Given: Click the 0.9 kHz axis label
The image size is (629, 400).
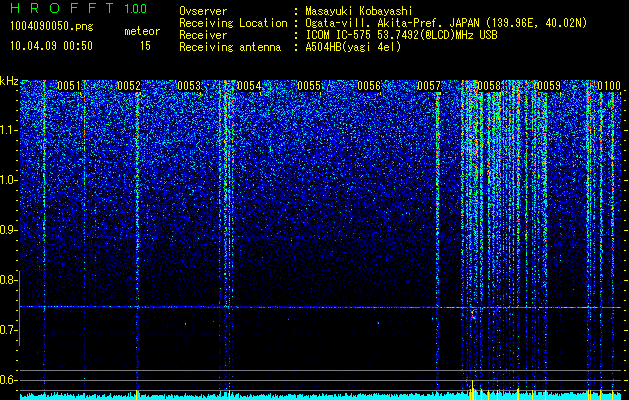Looking at the screenshot, I should click(8, 230).
